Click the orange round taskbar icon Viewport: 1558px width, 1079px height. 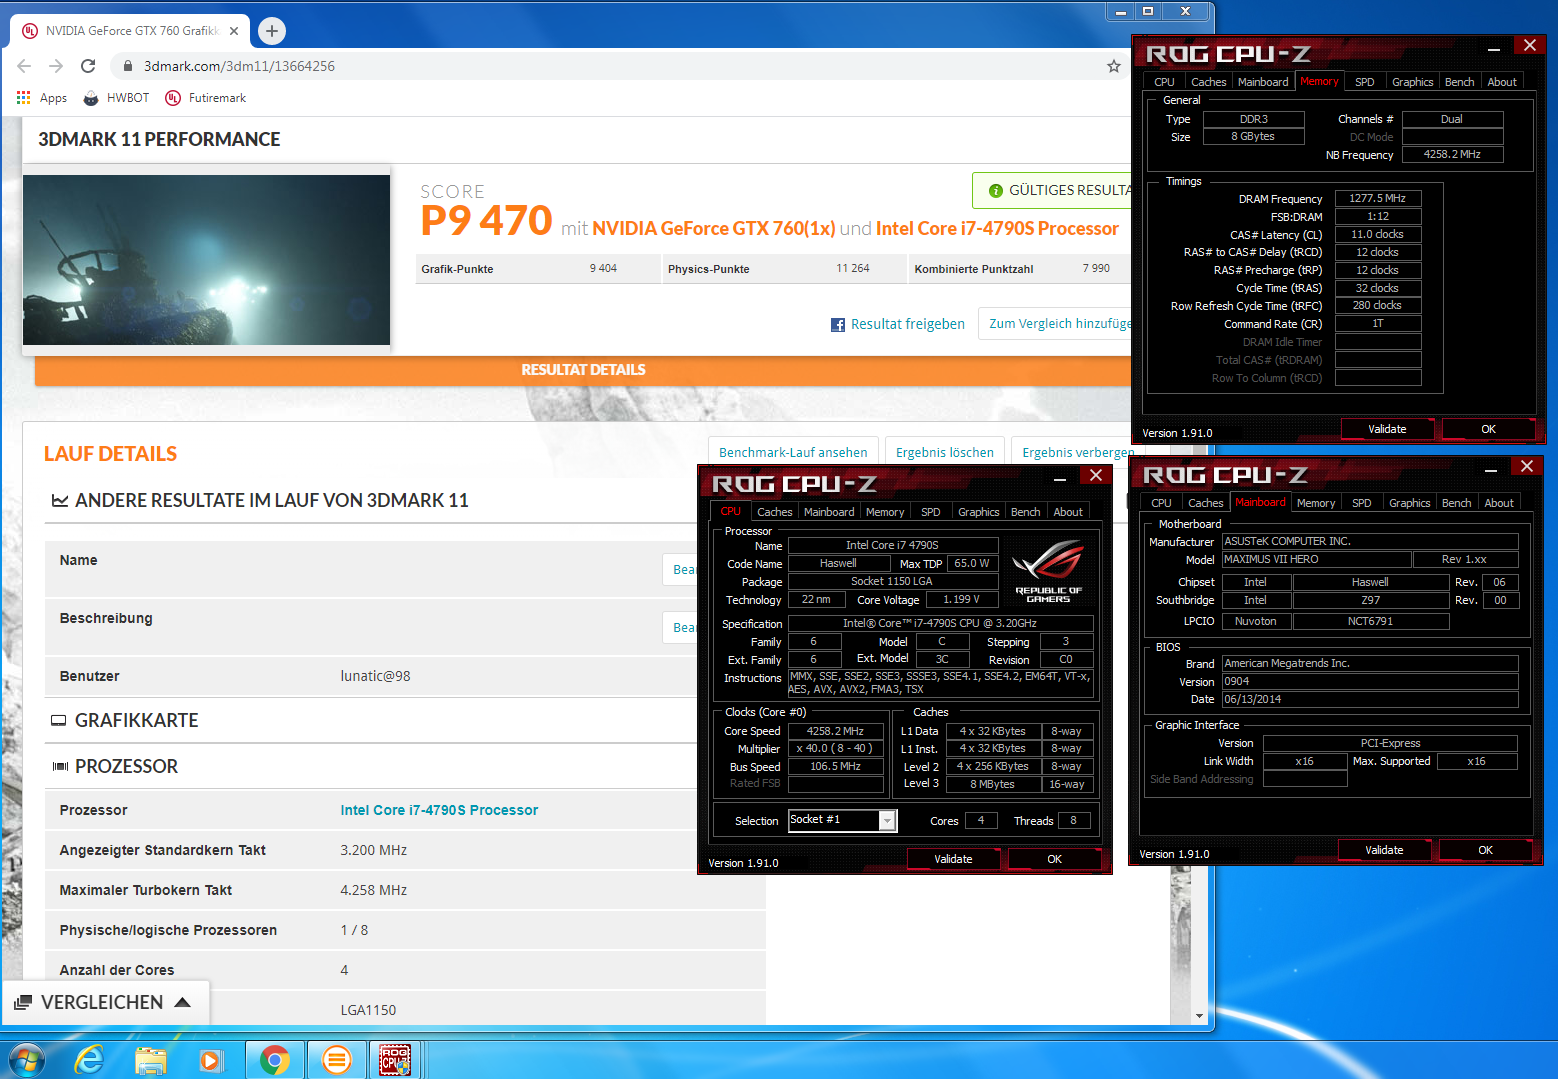337,1060
